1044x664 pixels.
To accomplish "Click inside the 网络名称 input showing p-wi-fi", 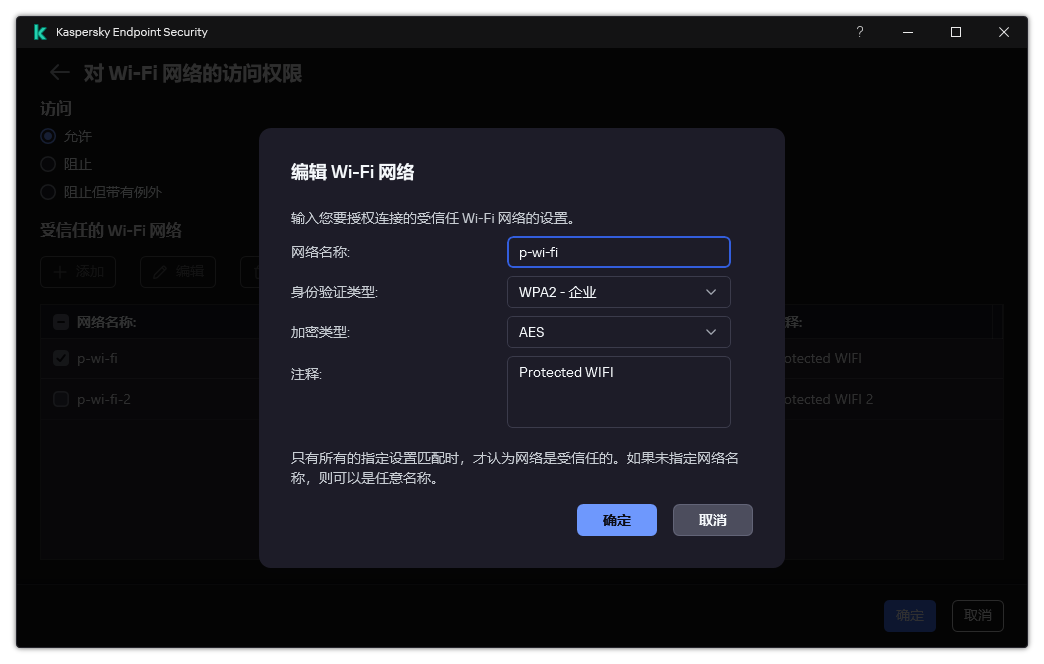I will (618, 251).
